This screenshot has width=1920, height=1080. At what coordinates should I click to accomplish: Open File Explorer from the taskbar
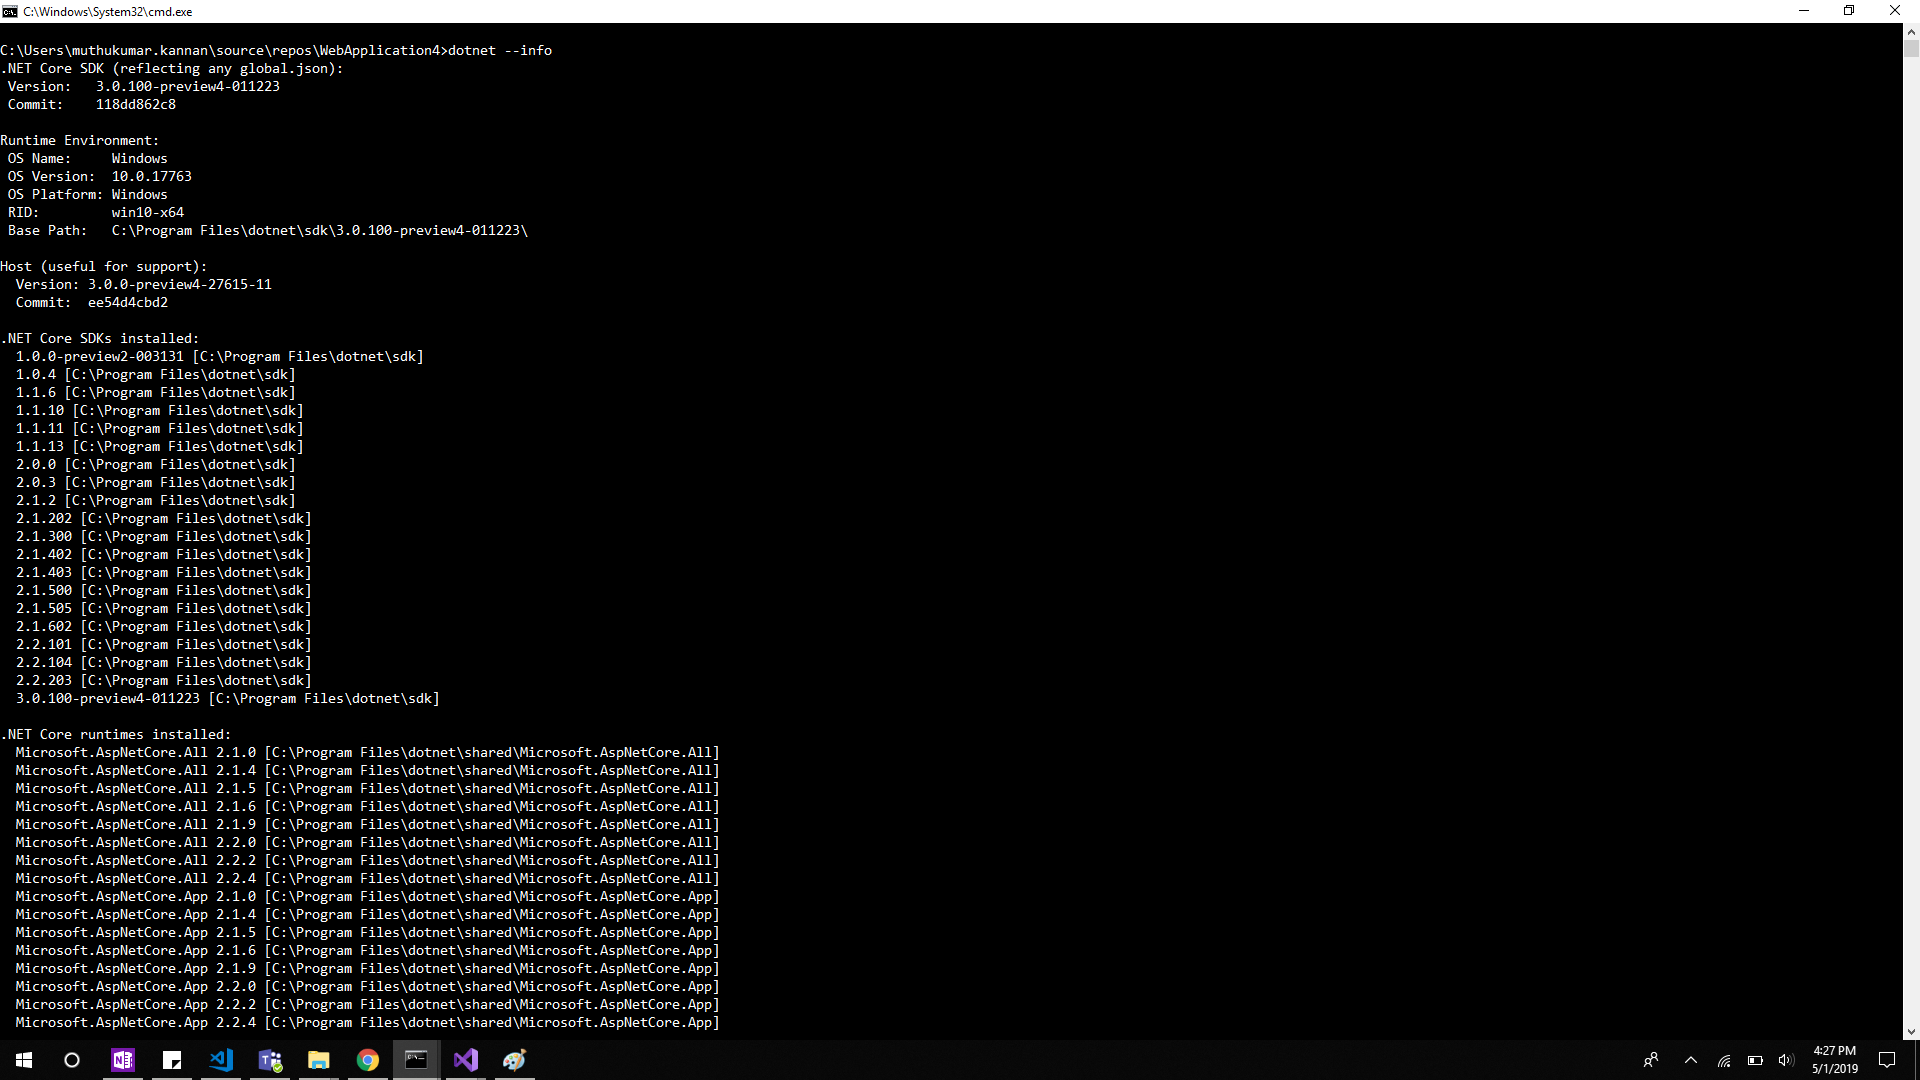(x=318, y=1060)
